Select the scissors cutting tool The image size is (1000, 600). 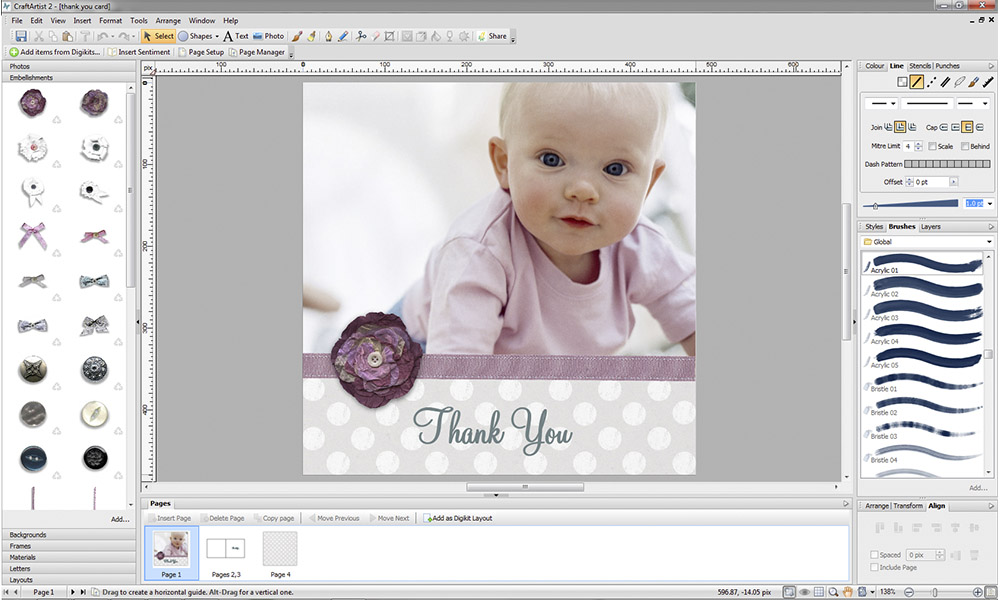362,36
